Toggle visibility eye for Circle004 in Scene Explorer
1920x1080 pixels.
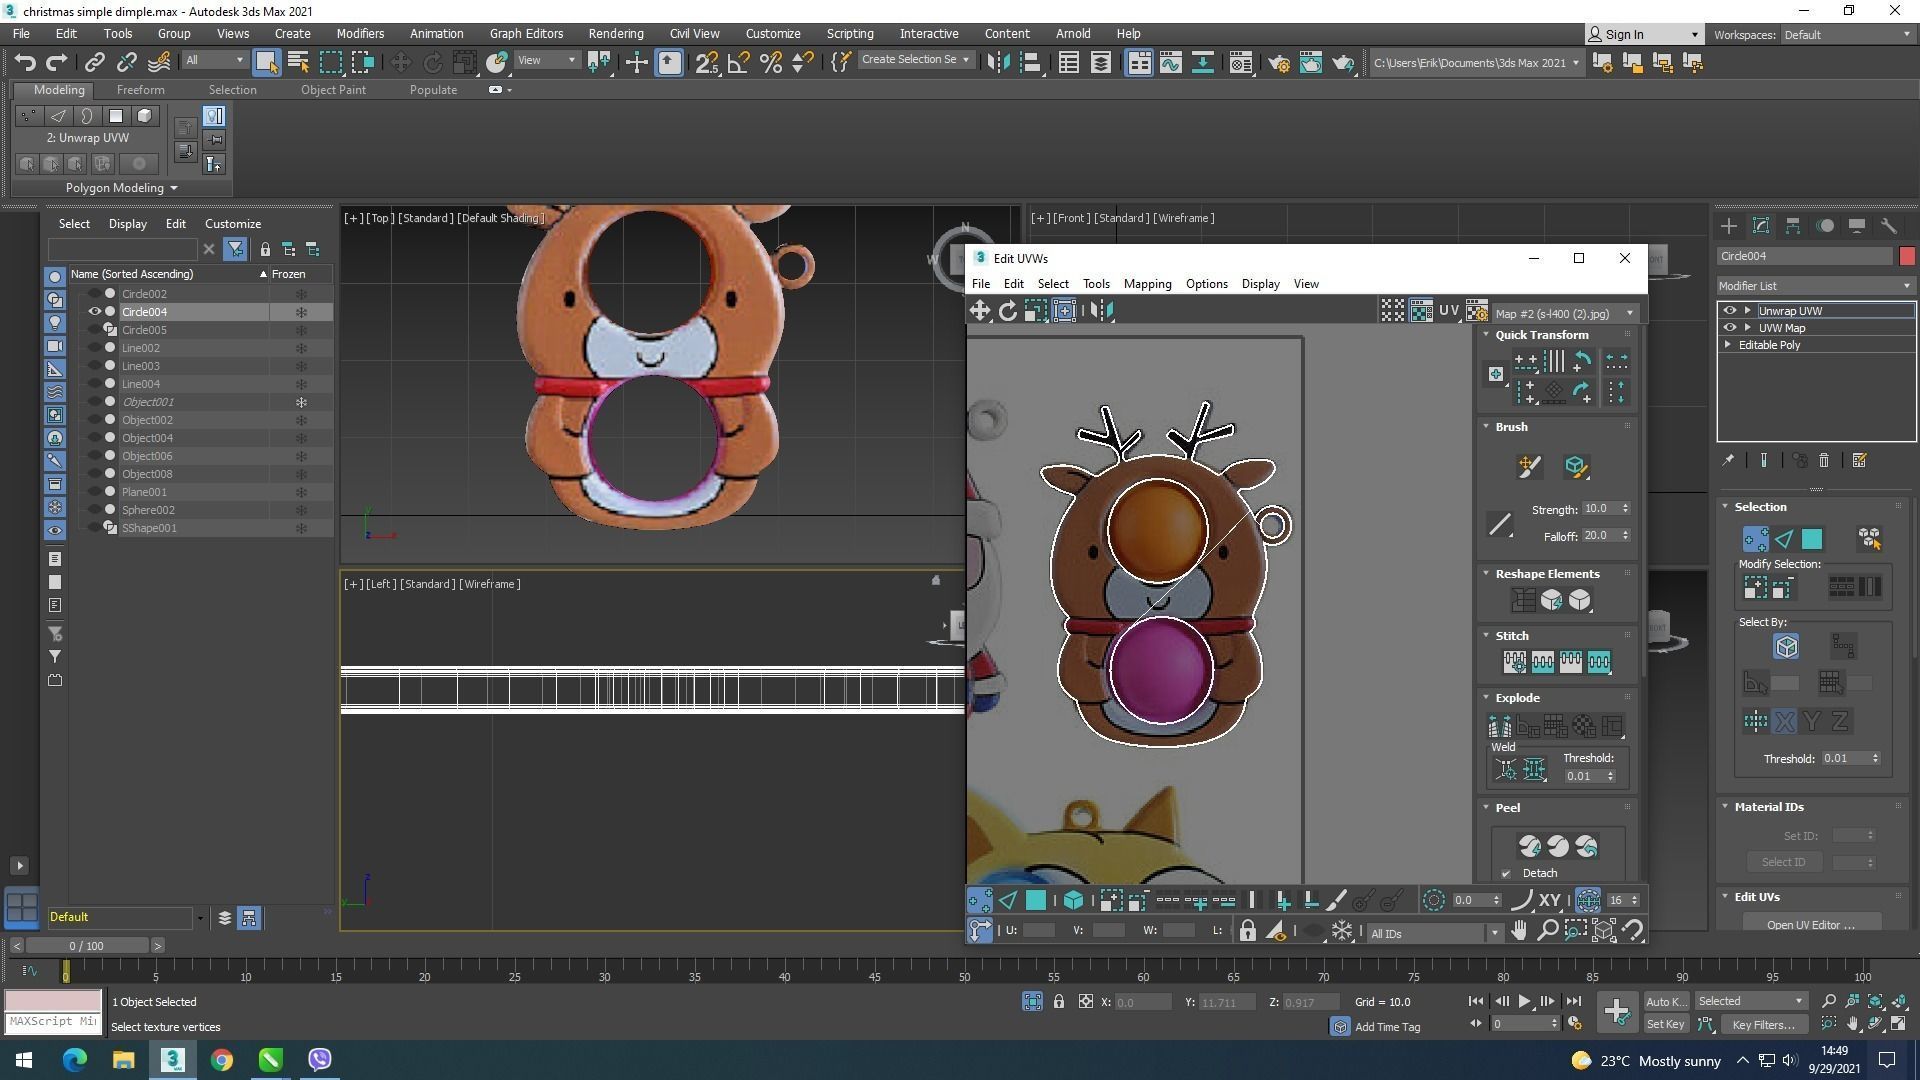pos(95,312)
